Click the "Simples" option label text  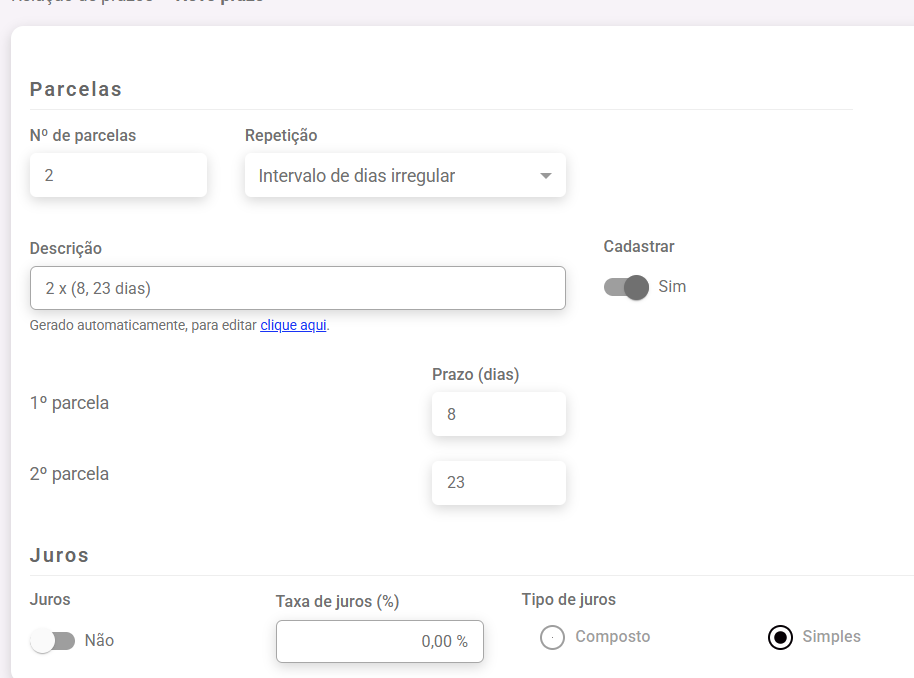coord(831,637)
